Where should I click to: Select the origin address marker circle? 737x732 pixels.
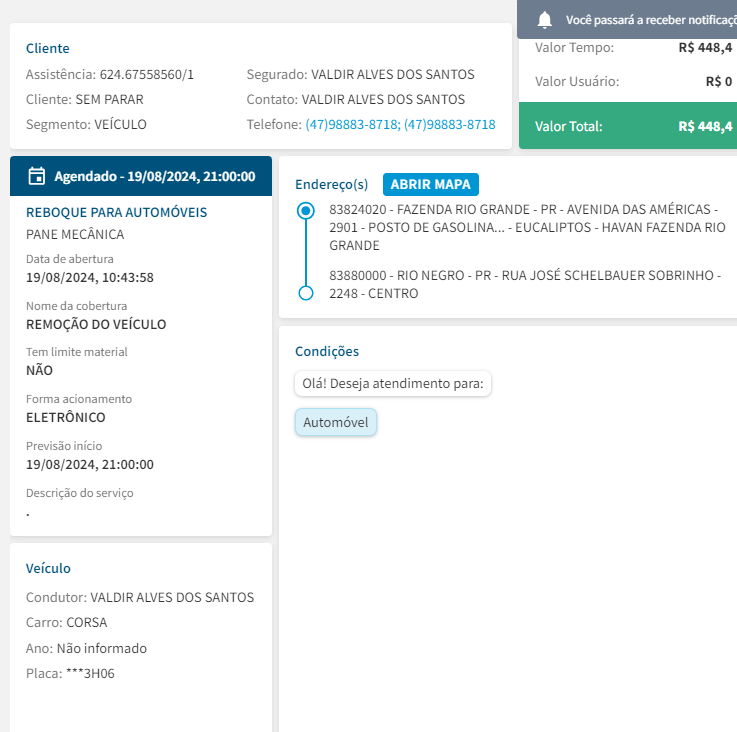coord(306,211)
